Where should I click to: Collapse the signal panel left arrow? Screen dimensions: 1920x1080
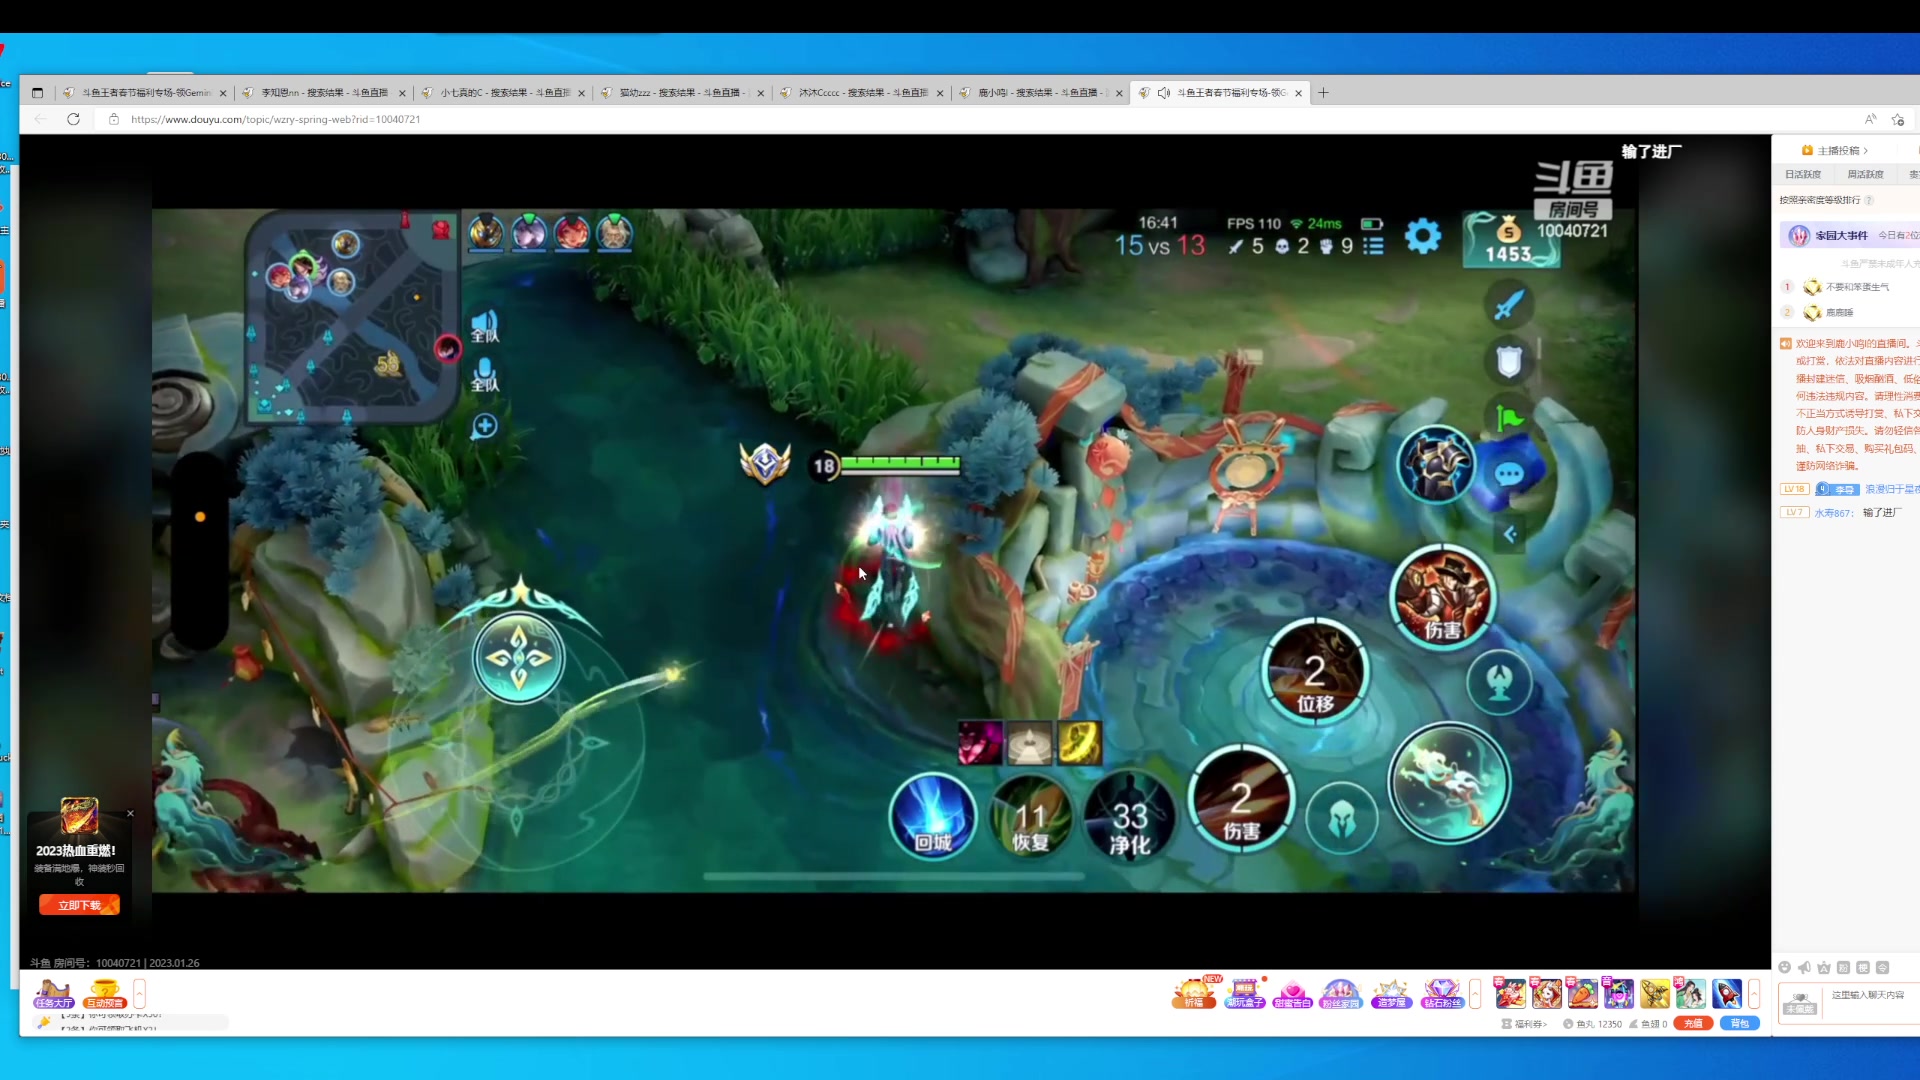1510,534
